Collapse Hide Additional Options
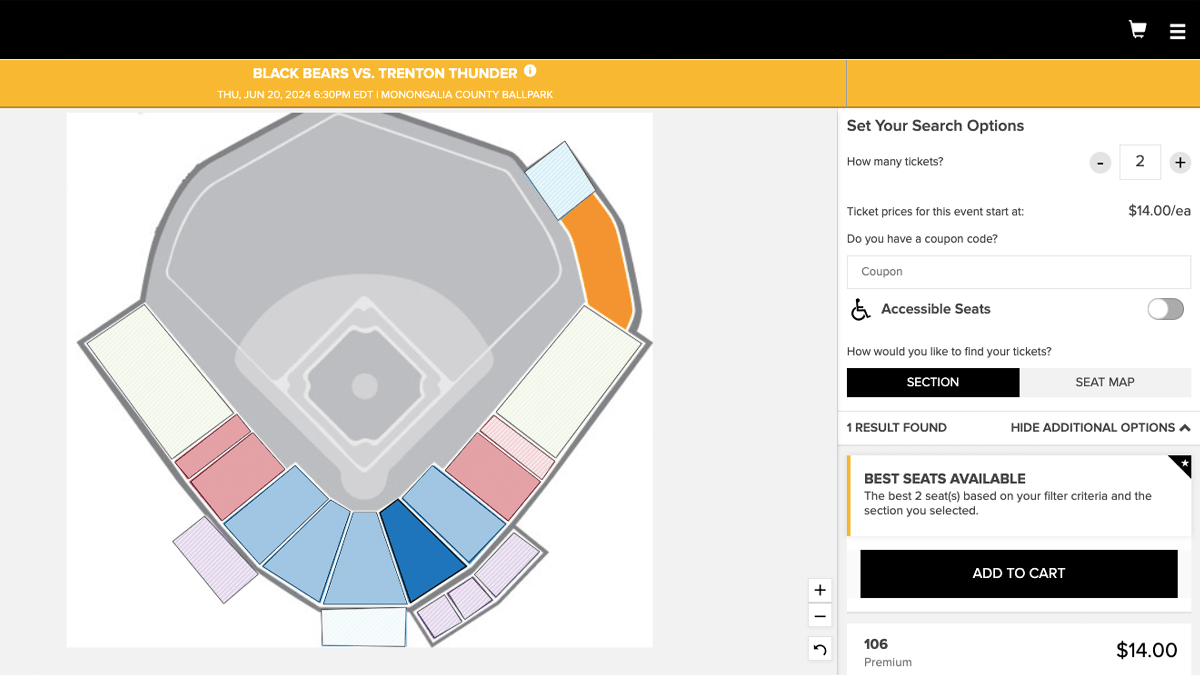Screen dimensions: 1200x675 tap(1100, 427)
